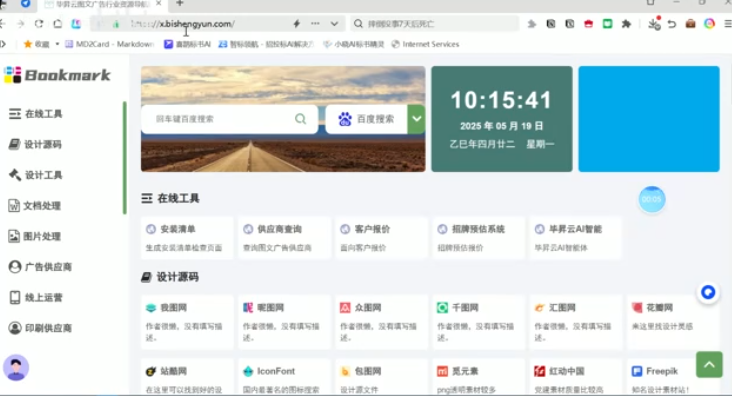Click the blue banner panel
732x396 pixels.
click(649, 119)
